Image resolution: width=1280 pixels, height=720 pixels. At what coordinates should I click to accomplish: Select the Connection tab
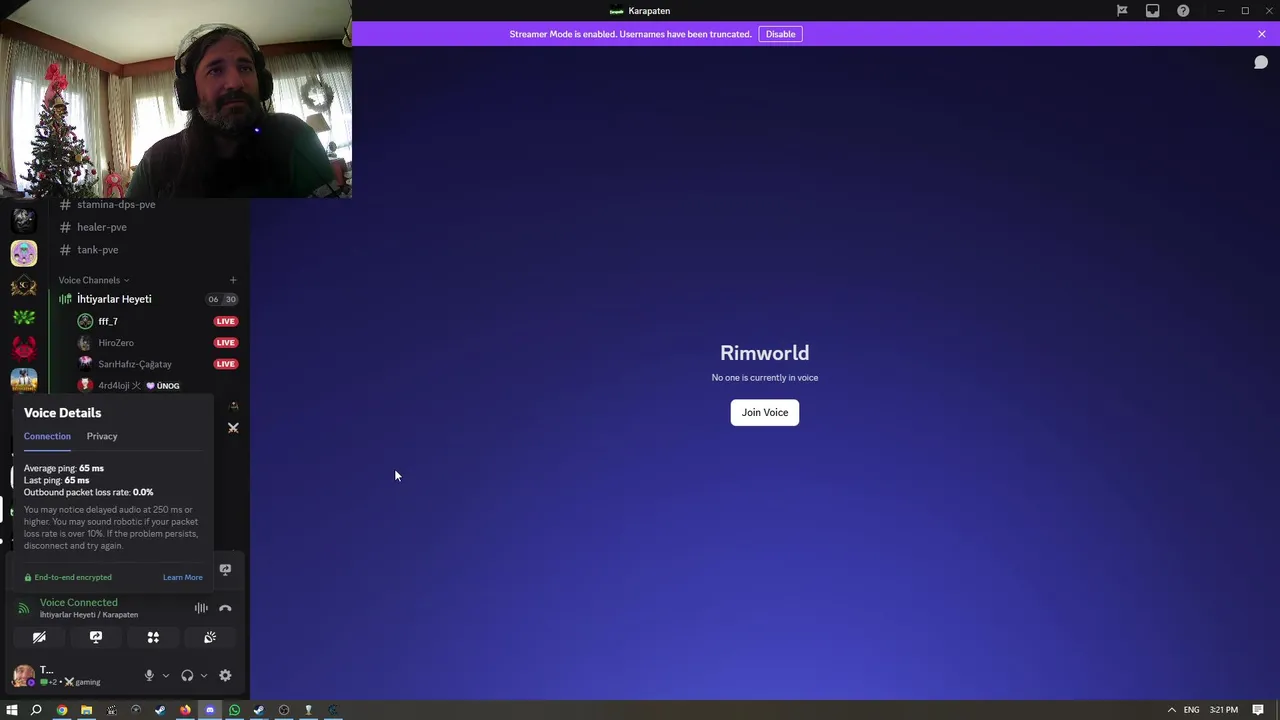47,436
